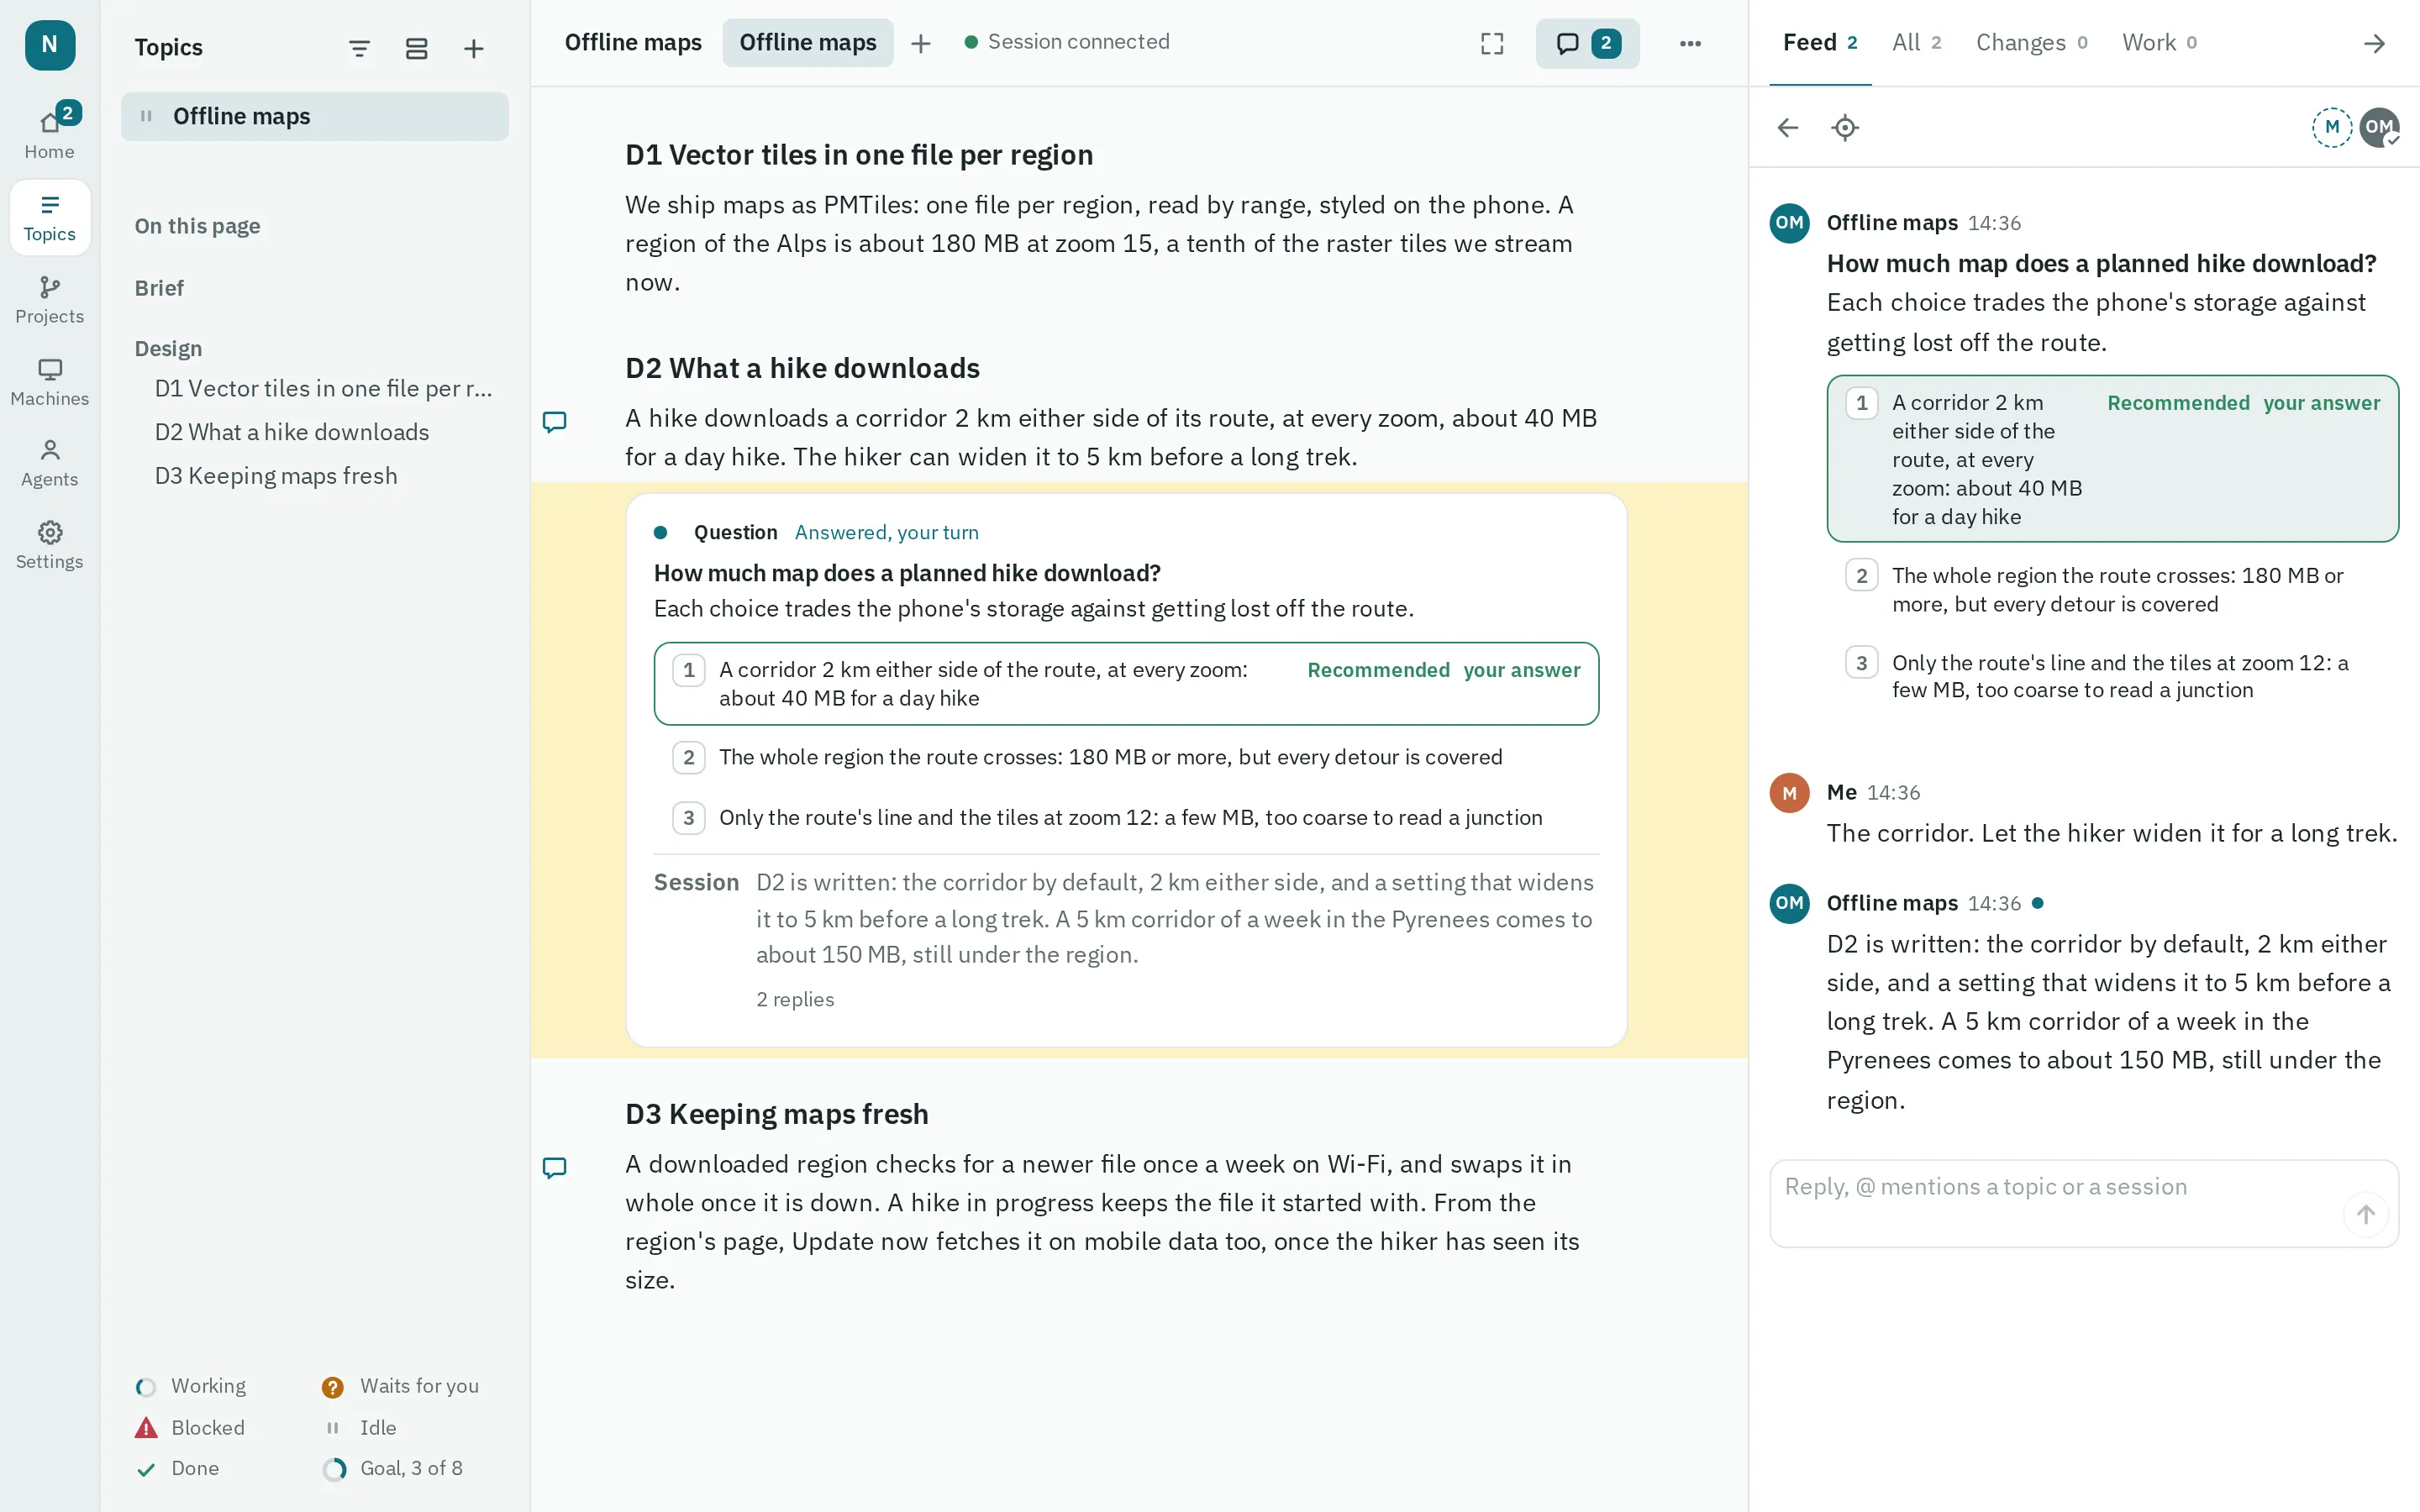Open the Topics sidebar section

(49, 217)
